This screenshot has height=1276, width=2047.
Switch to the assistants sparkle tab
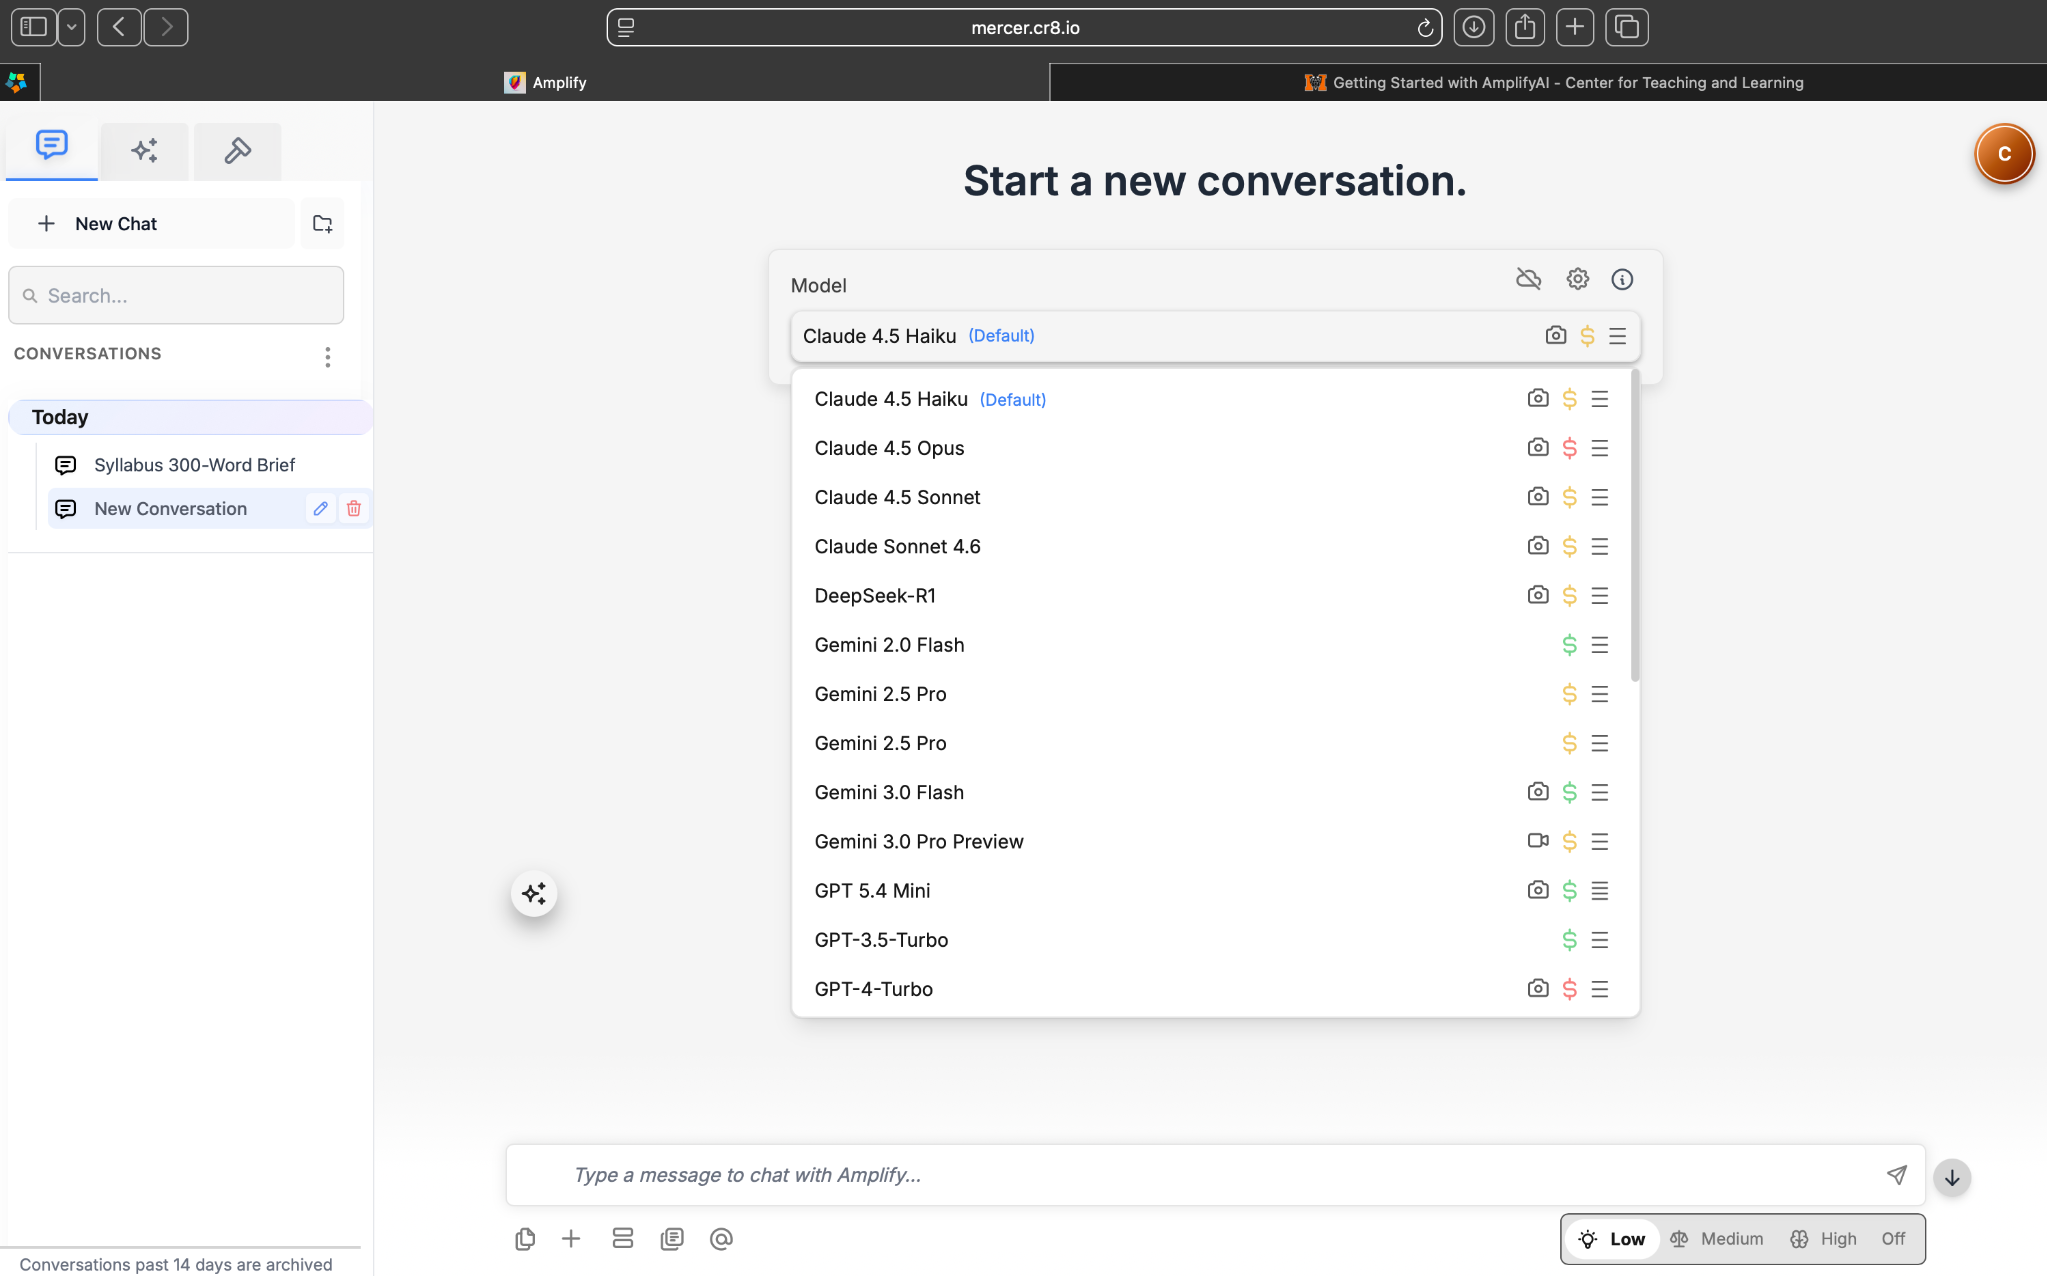(144, 150)
